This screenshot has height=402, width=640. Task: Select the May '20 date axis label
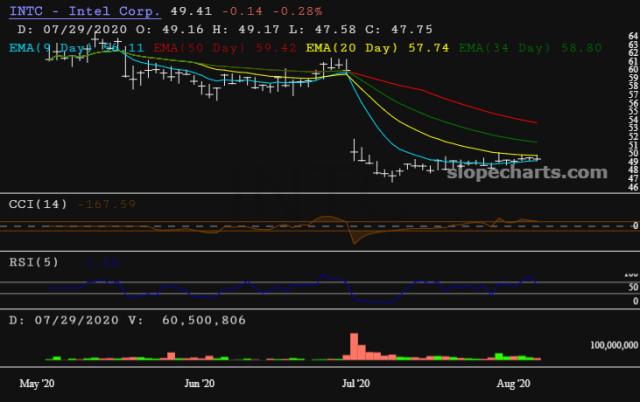pos(37,383)
